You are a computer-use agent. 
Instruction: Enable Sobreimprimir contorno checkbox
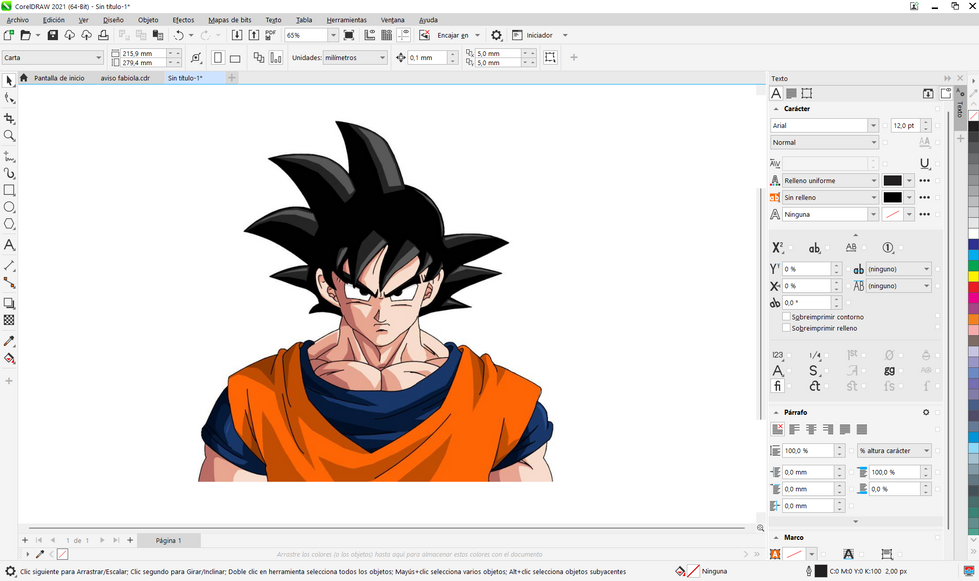(x=786, y=316)
